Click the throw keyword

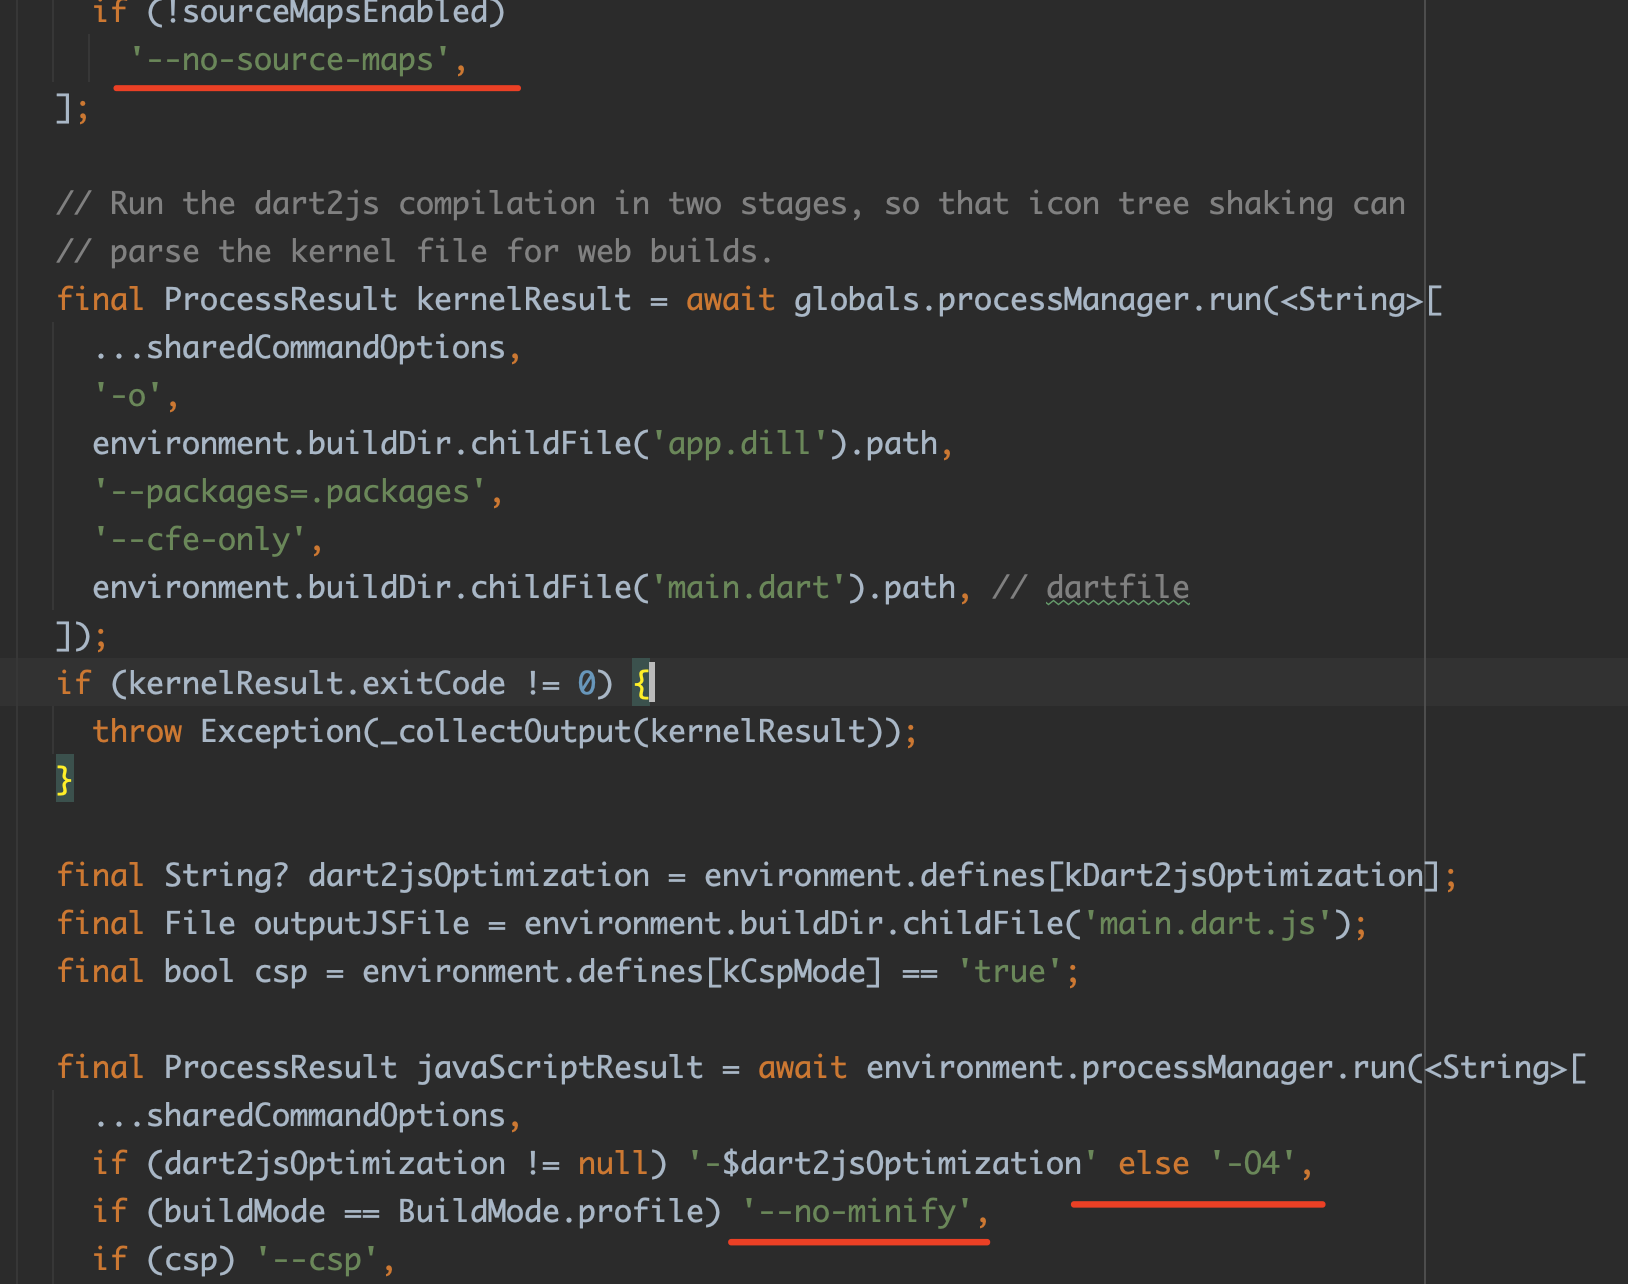(137, 732)
